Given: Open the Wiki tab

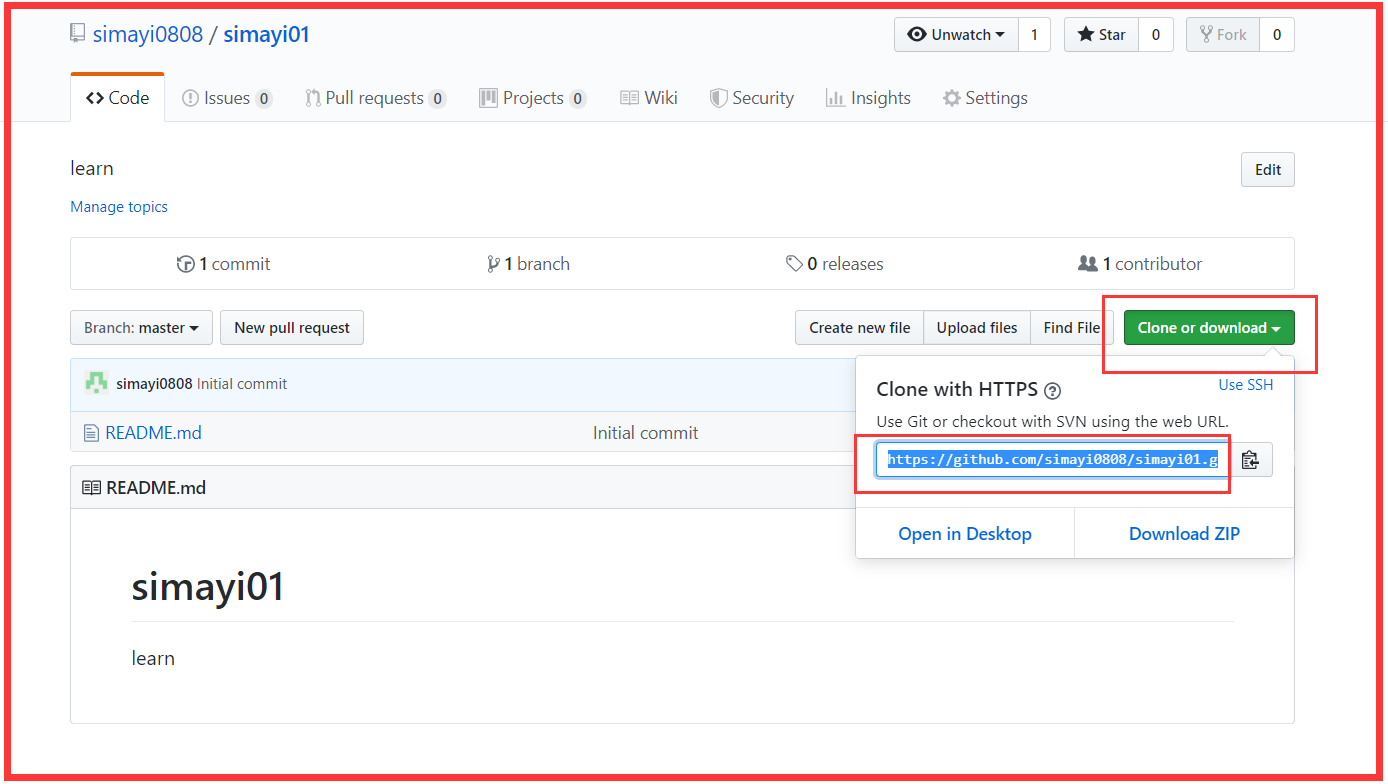Looking at the screenshot, I should pos(649,98).
